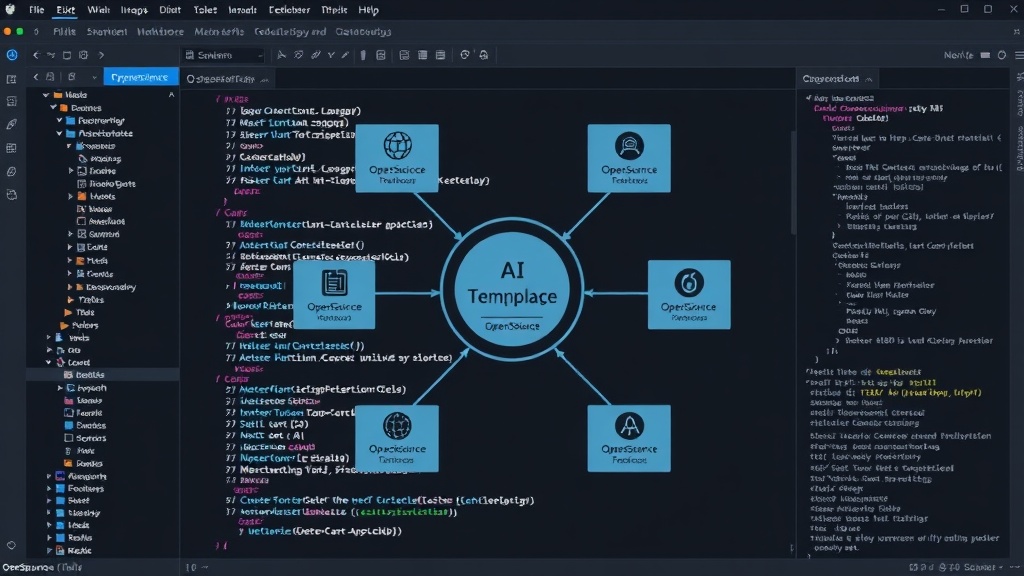Click the ellipsis on the editor tab
Image resolution: width=1024 pixels, height=576 pixels.
pos(264,80)
